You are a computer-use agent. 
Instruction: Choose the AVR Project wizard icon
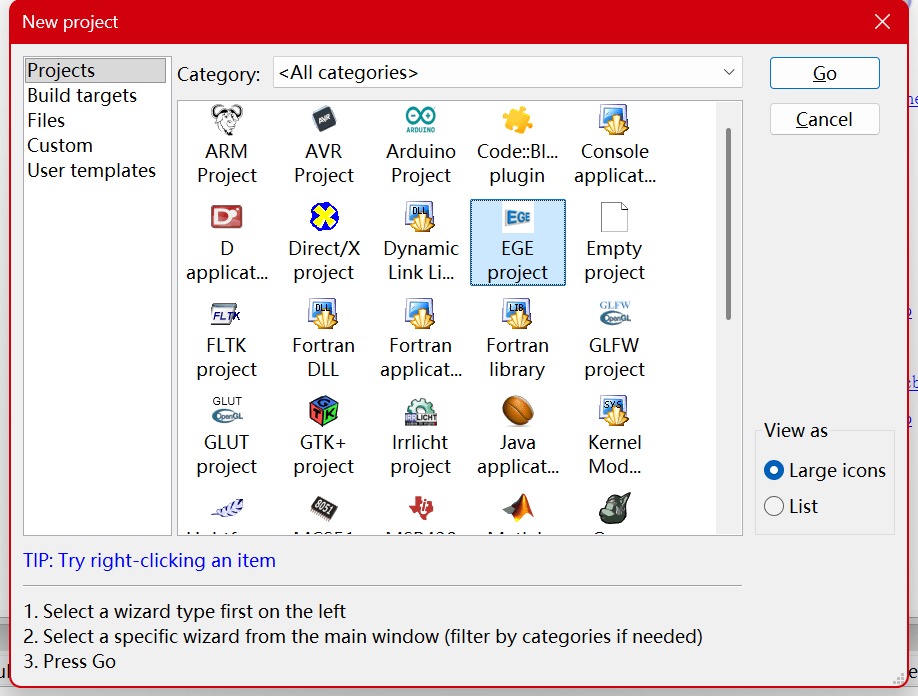(324, 122)
